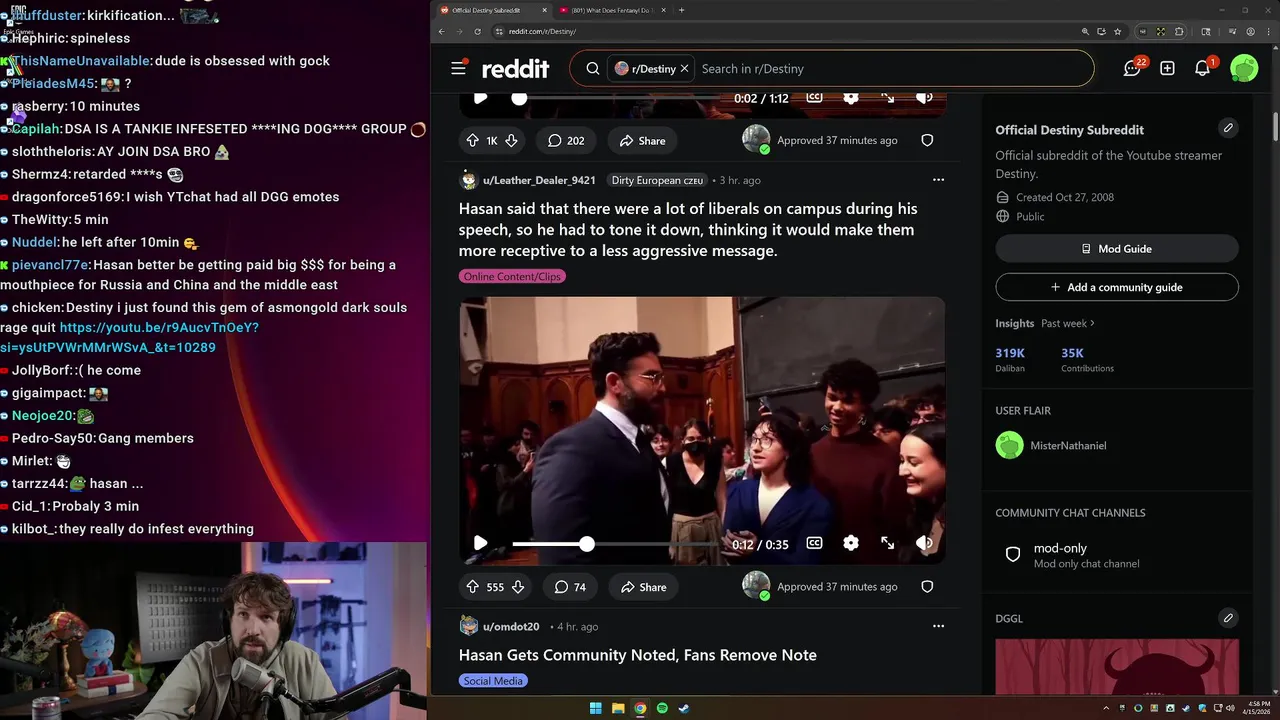
Task: Seek on the 0:35 video progress bar
Action: point(618,544)
